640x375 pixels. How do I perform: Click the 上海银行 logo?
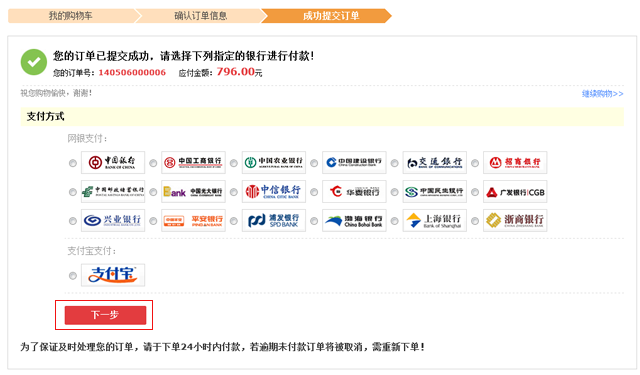click(435, 220)
